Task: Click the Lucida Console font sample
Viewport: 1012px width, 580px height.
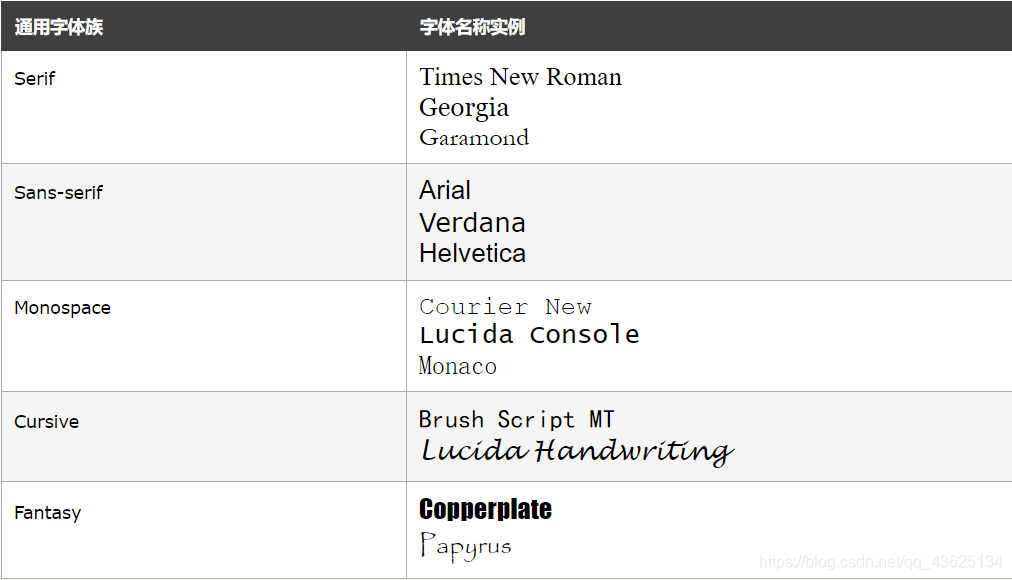Action: click(529, 334)
